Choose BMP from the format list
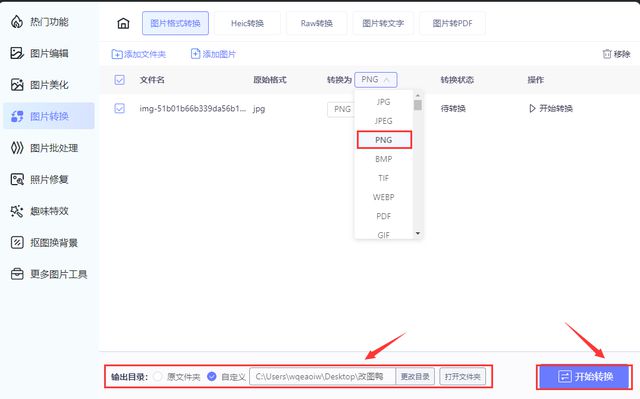This screenshot has height=399, width=640. click(x=384, y=159)
